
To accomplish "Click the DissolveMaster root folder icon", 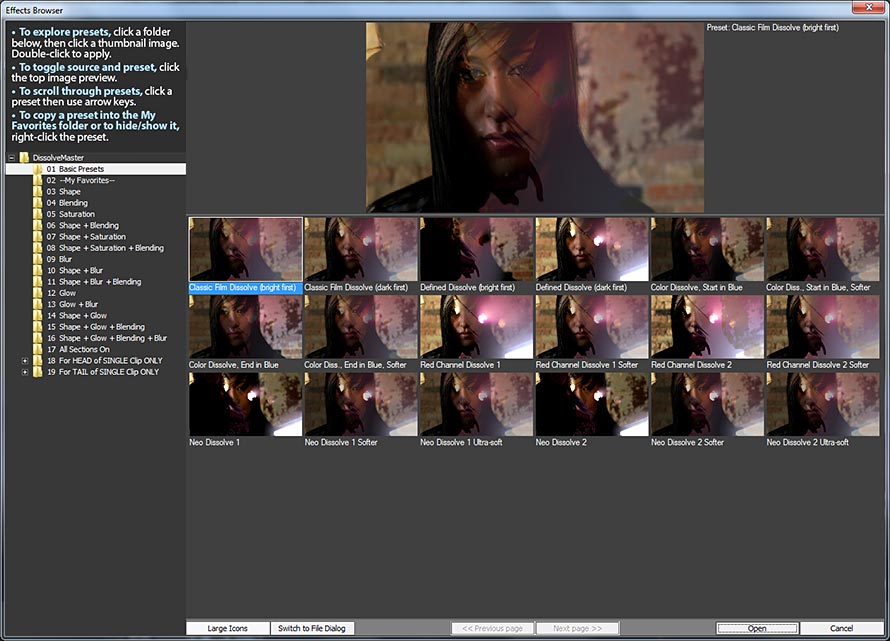I will tap(25, 158).
